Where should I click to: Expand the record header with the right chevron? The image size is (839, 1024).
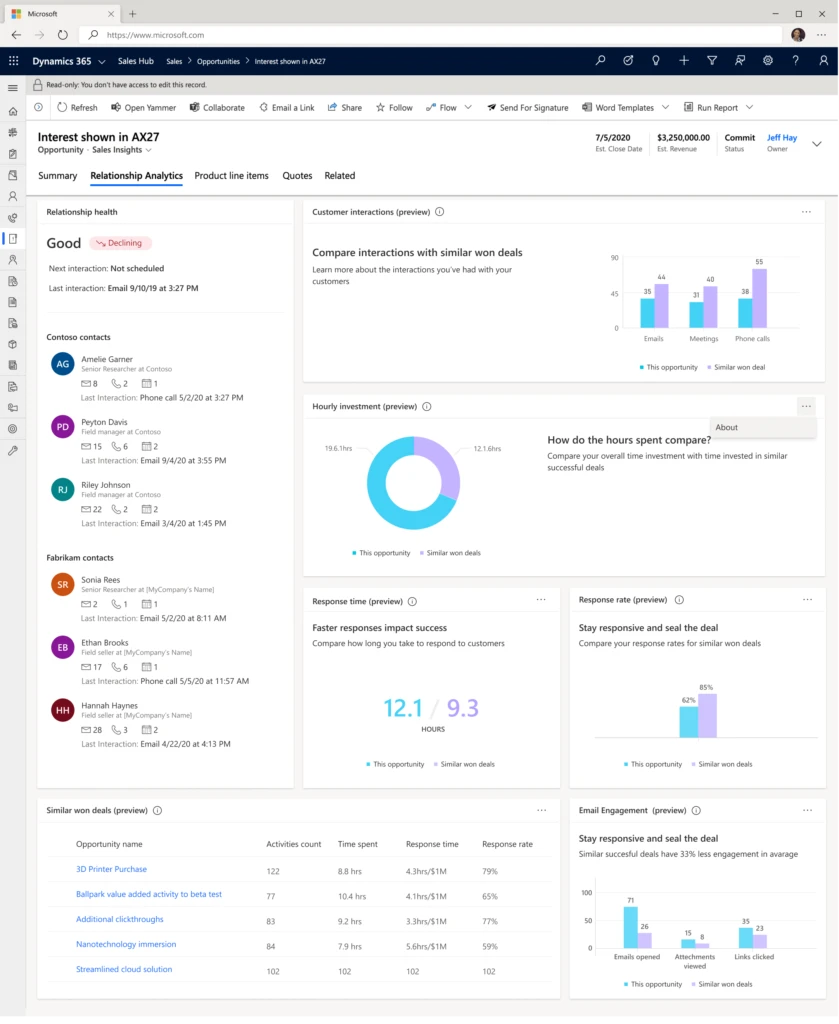tap(817, 143)
